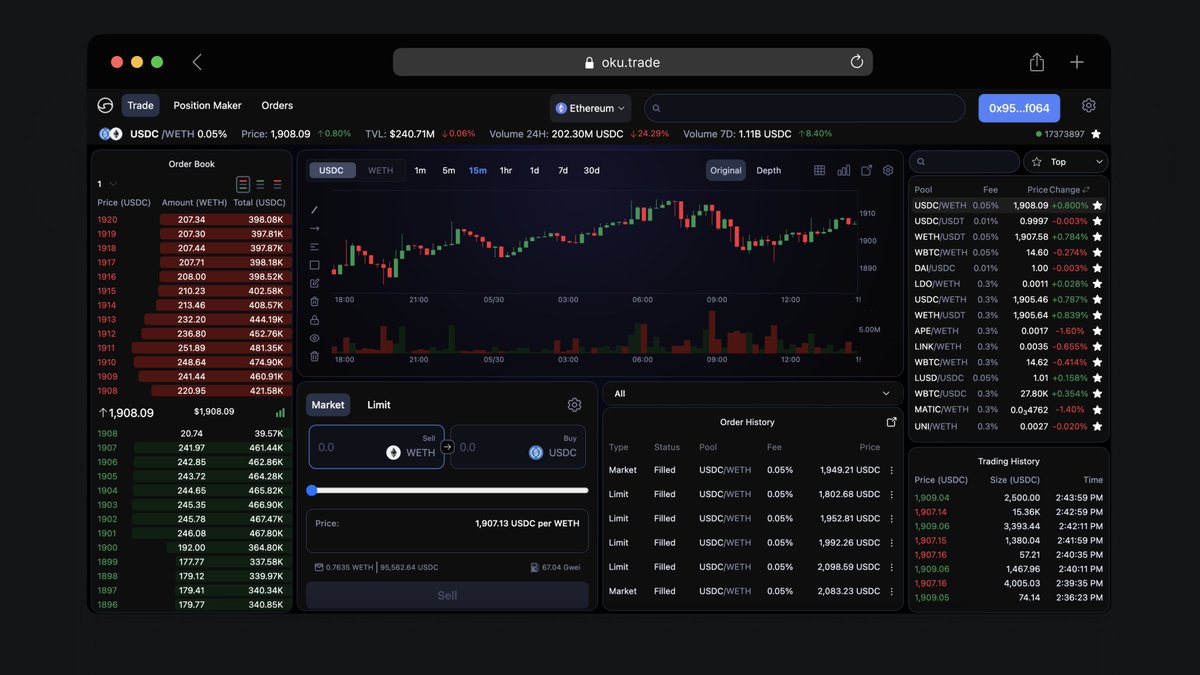
Task: Select the Limit order tab
Action: [x=379, y=405]
